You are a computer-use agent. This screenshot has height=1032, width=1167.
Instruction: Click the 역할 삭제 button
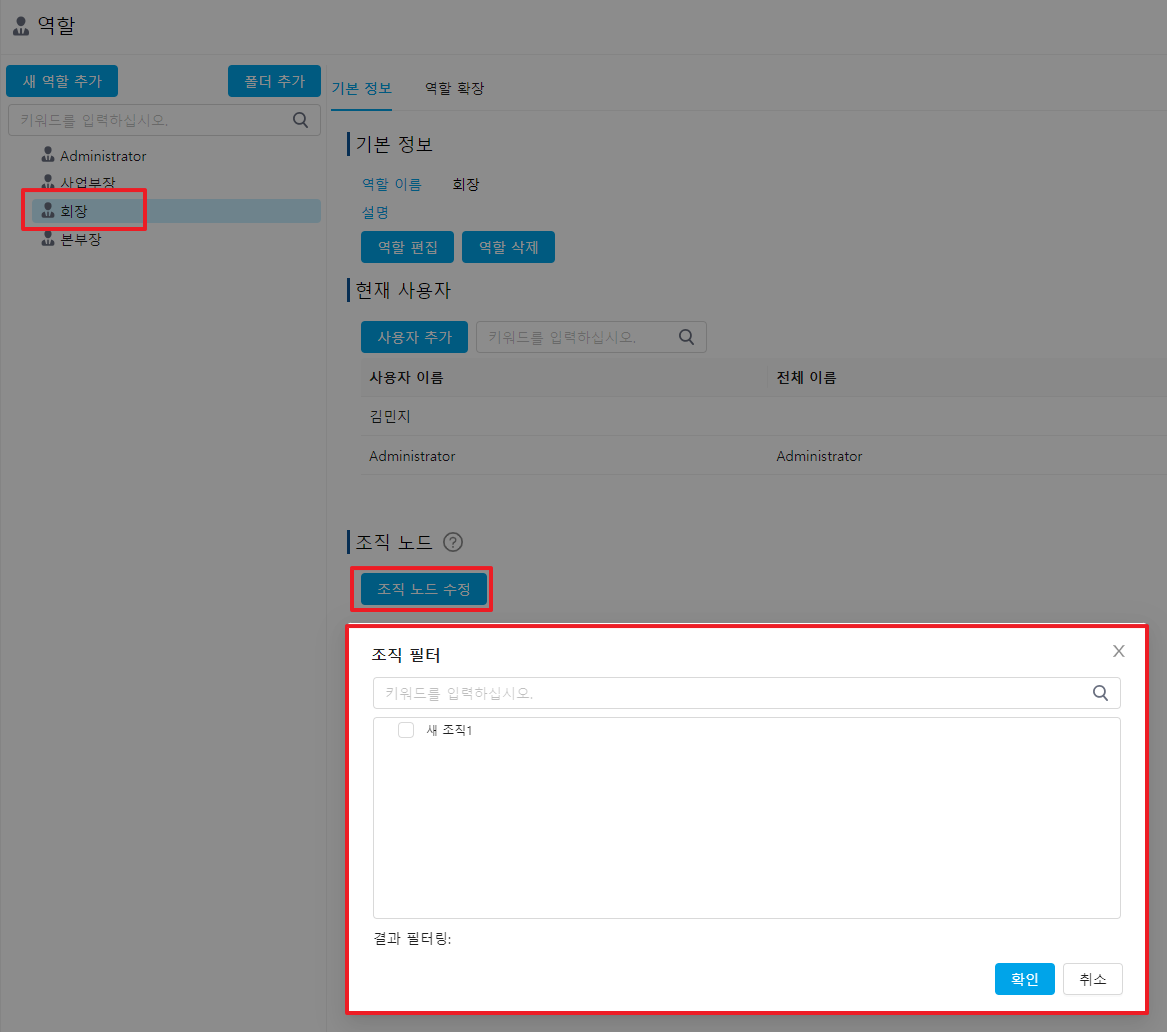(508, 247)
